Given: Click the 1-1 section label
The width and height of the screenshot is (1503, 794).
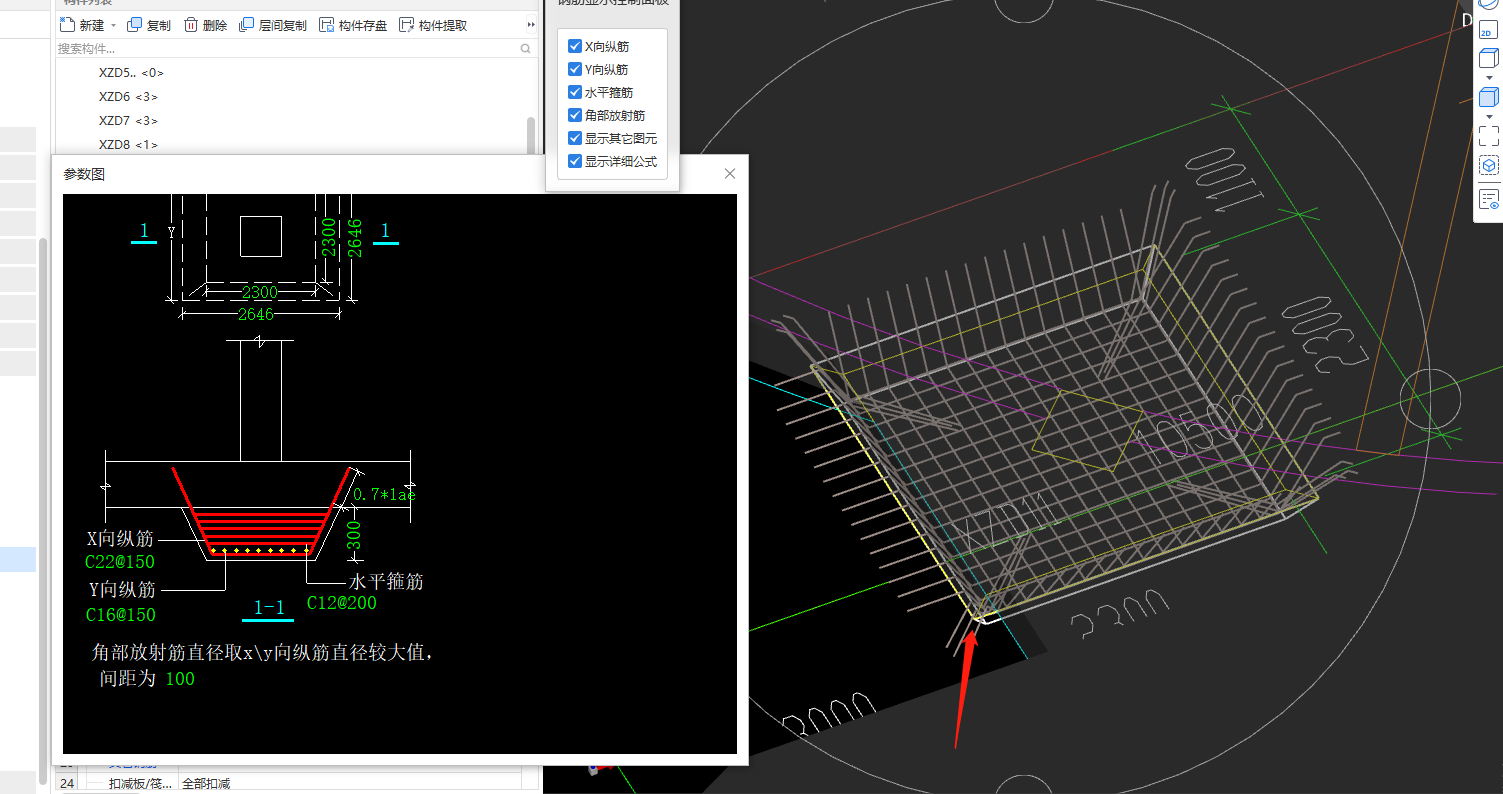Looking at the screenshot, I should click(270, 607).
